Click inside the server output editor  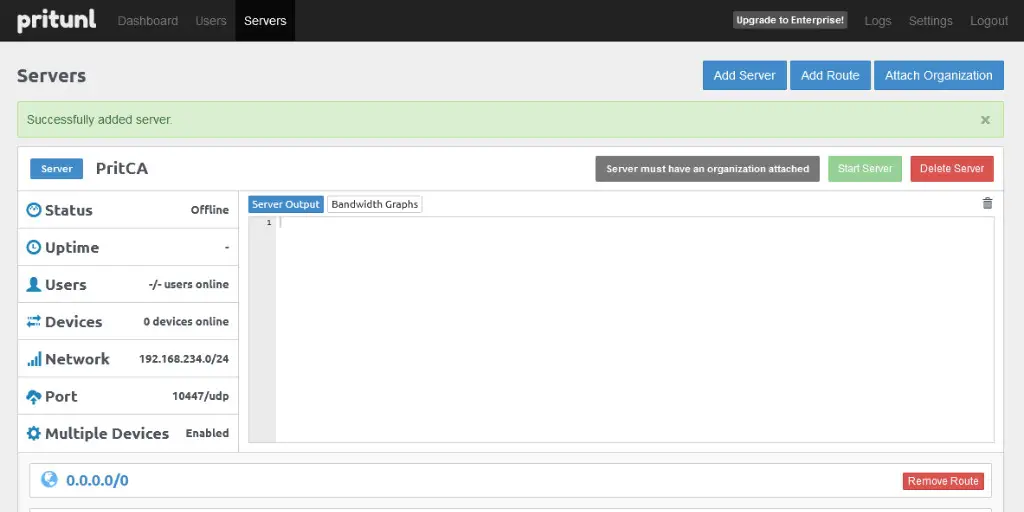[x=635, y=330]
